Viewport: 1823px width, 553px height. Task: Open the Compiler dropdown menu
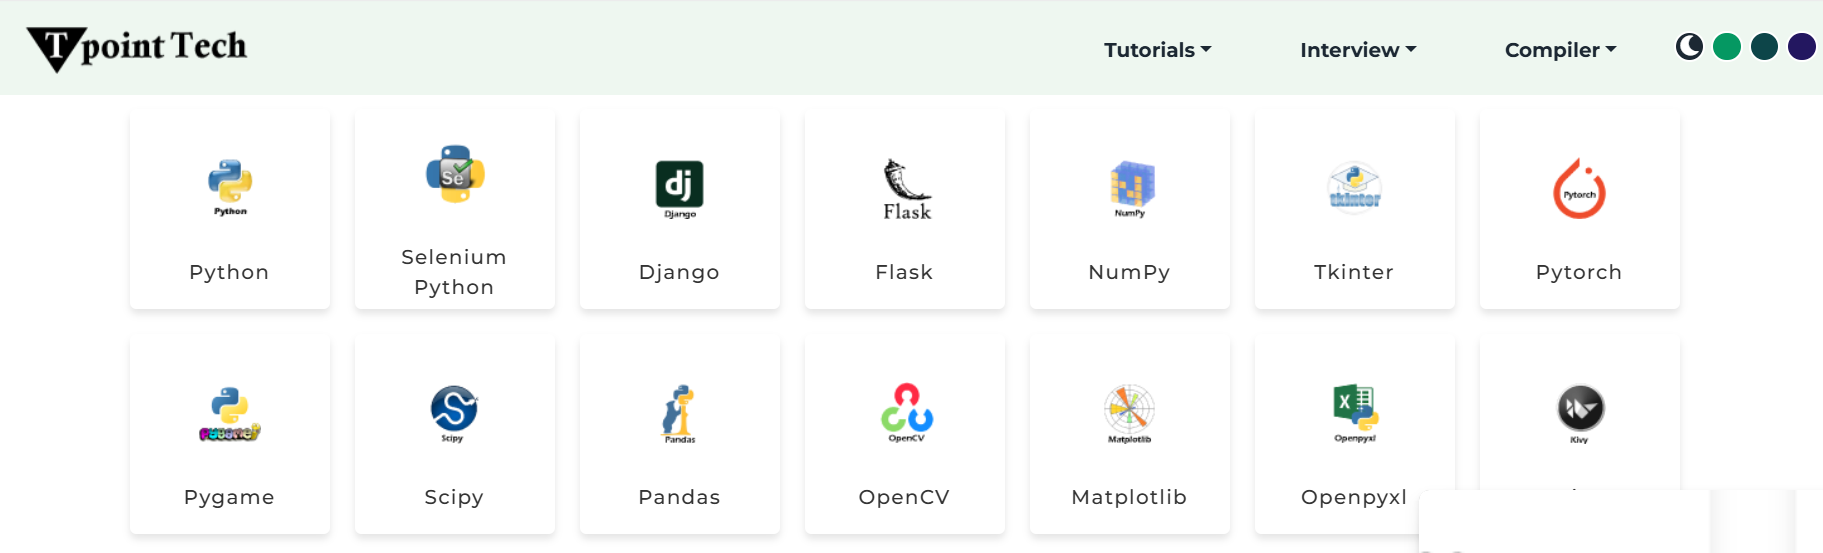1560,50
